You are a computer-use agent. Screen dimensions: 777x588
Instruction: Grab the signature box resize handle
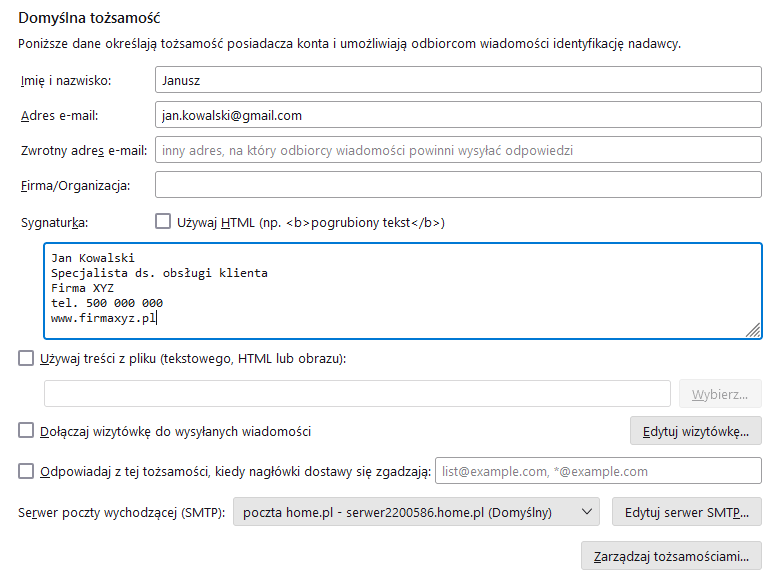tap(753, 330)
